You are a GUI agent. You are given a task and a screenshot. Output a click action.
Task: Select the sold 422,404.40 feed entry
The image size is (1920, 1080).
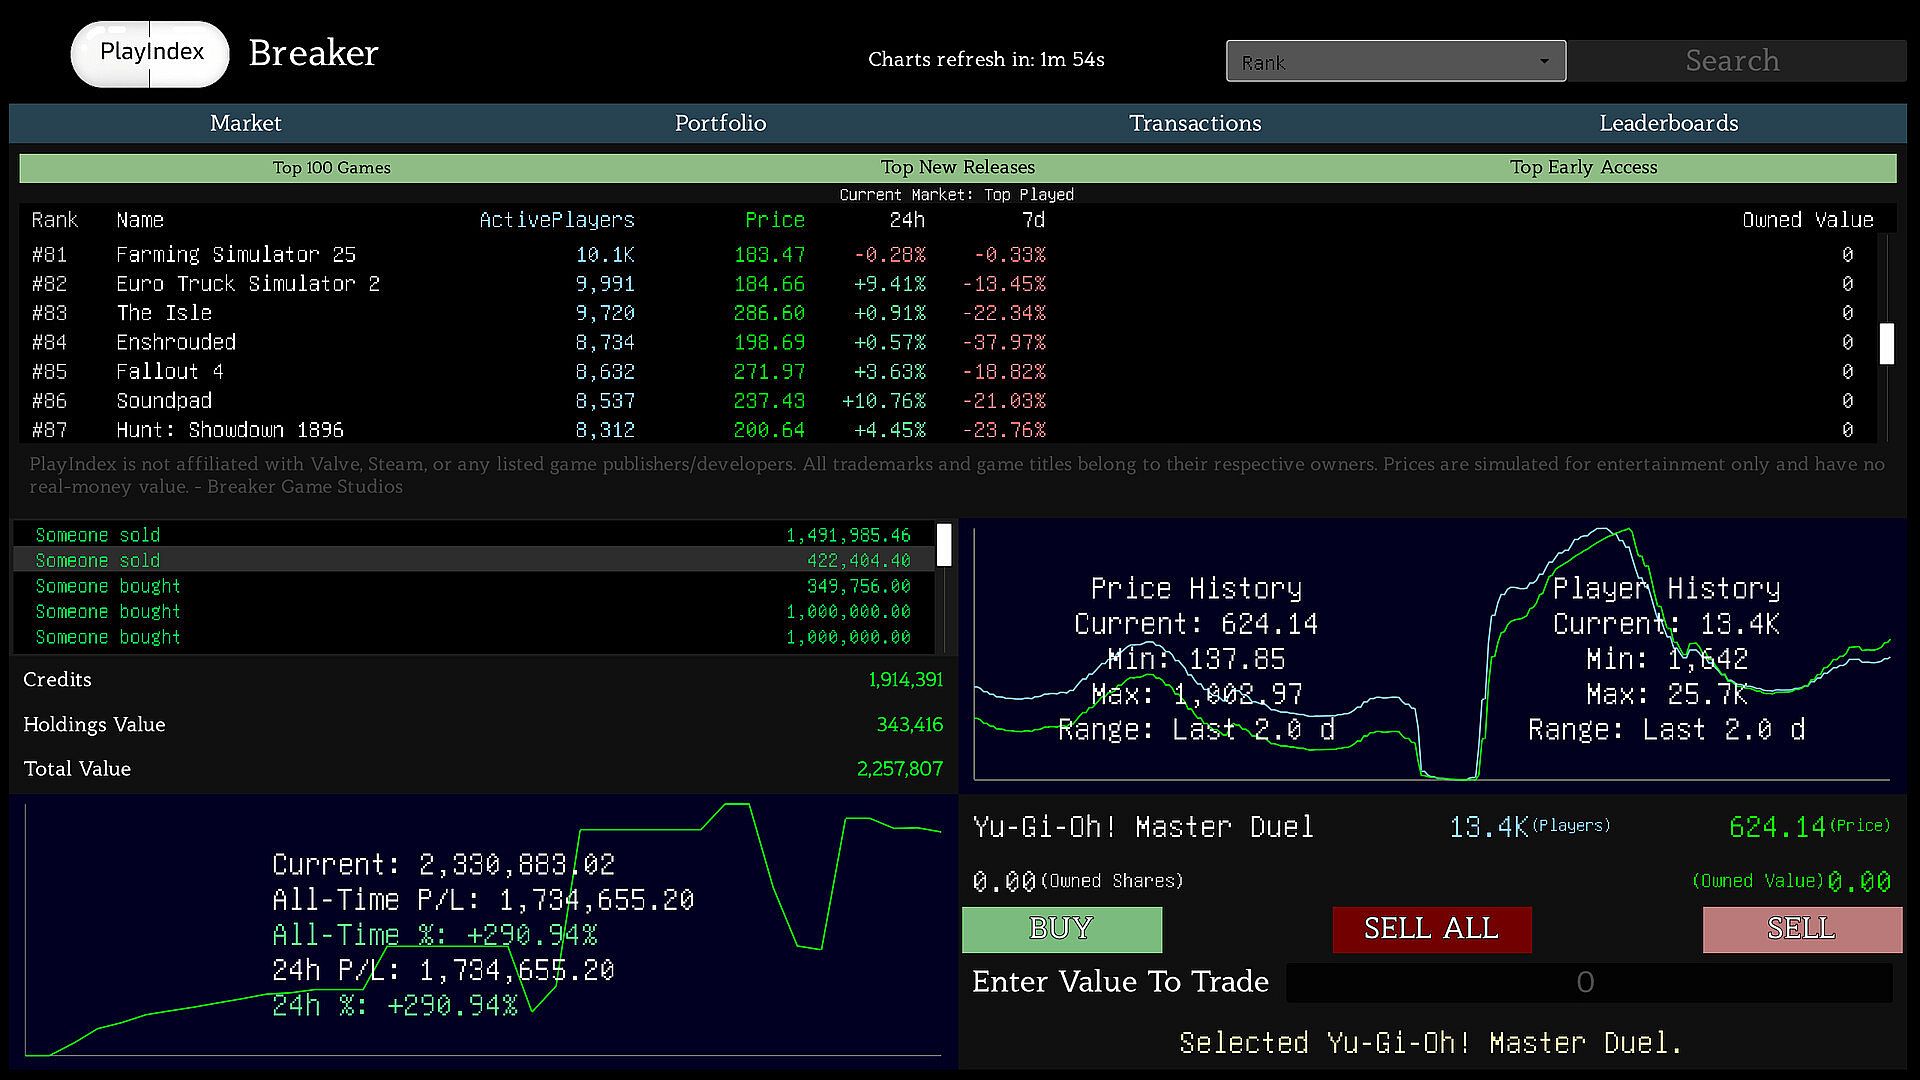pyautogui.click(x=474, y=561)
